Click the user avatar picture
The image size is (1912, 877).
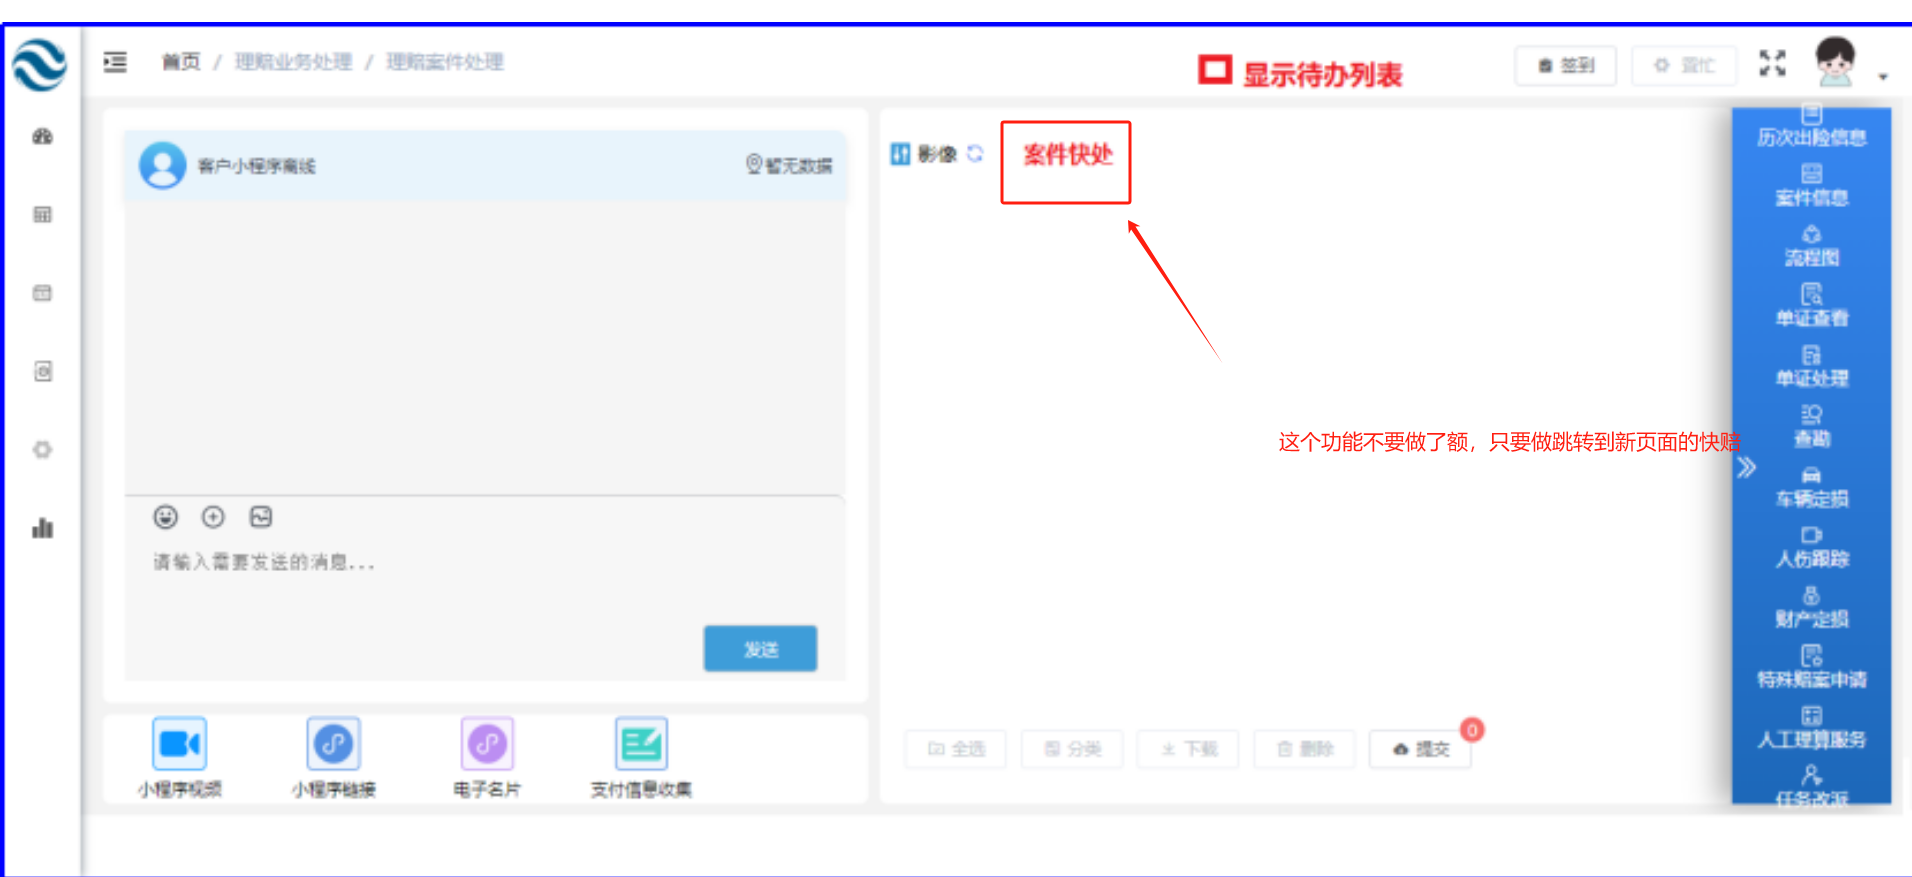tap(1835, 62)
